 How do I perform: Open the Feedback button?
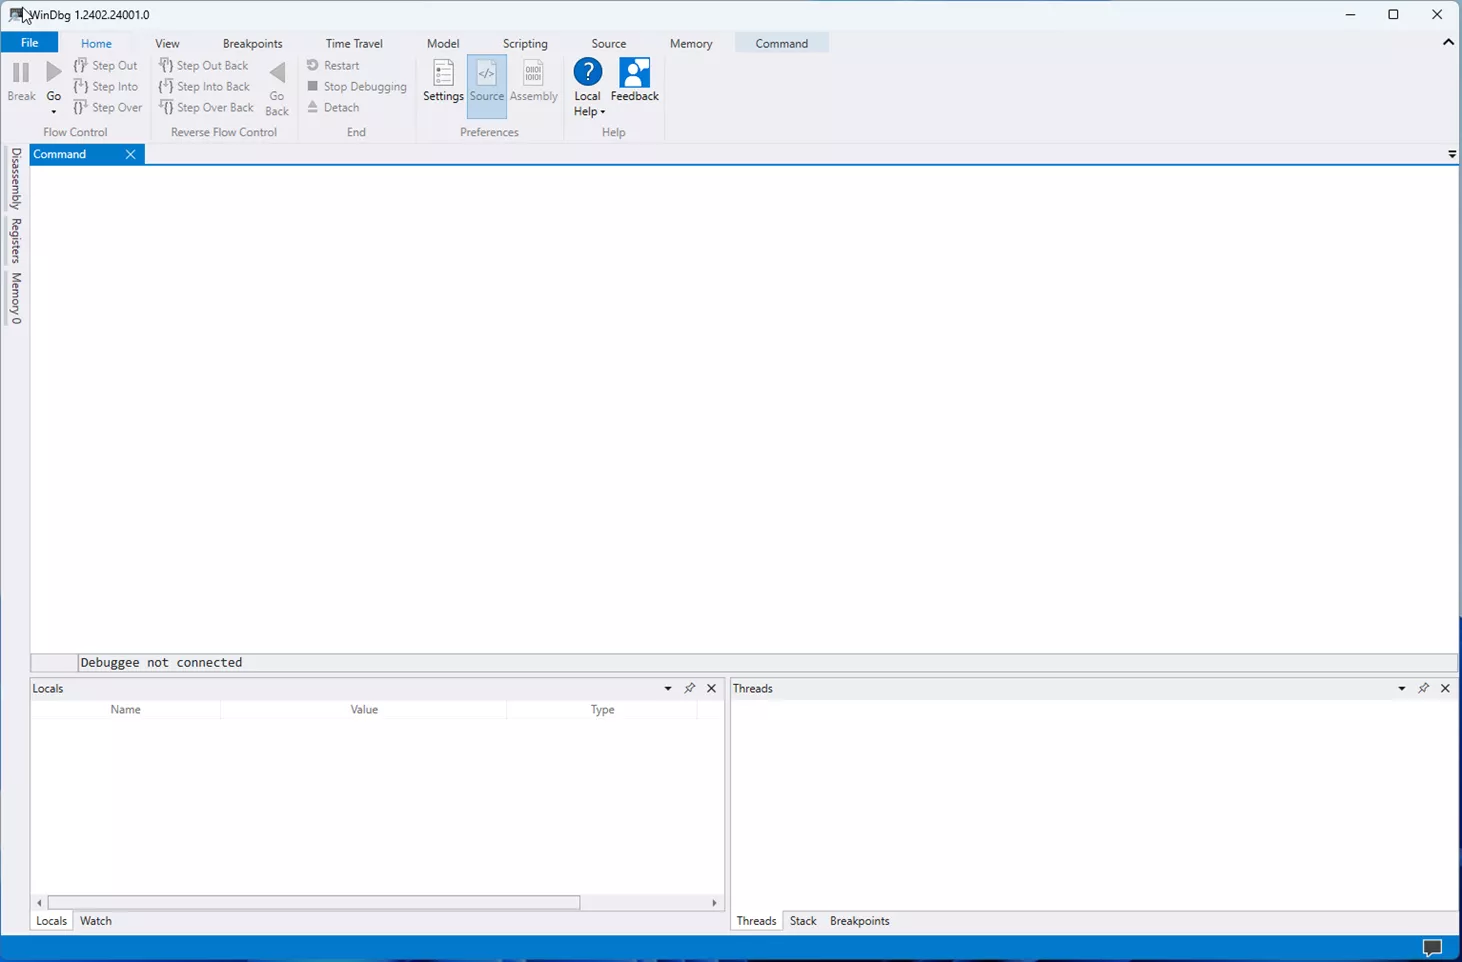coord(635,80)
